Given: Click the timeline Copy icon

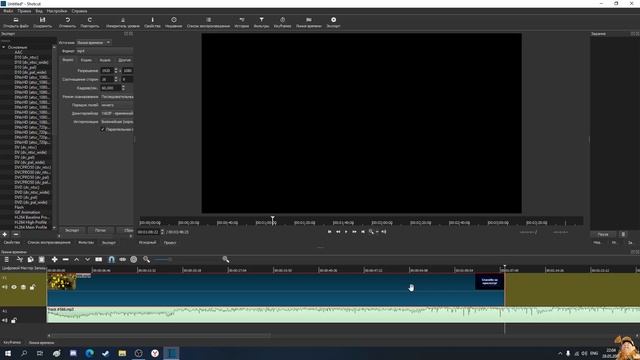Looking at the screenshot, I should pos(30,260).
